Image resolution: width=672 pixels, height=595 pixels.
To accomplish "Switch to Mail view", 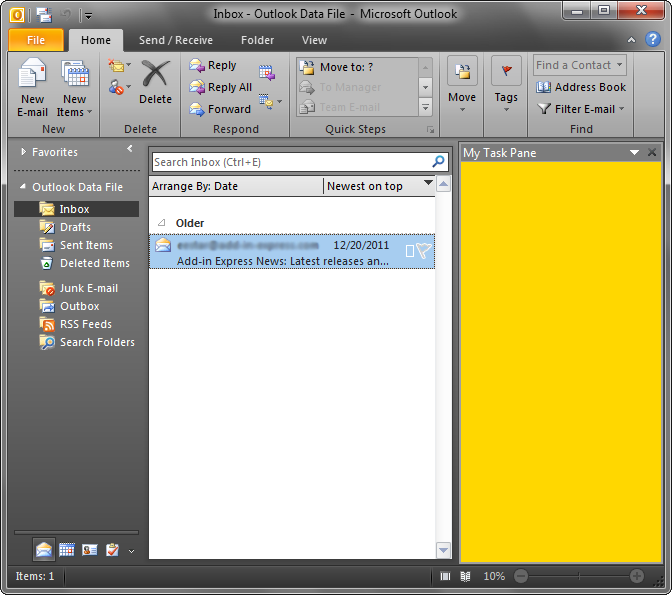I will pos(44,550).
